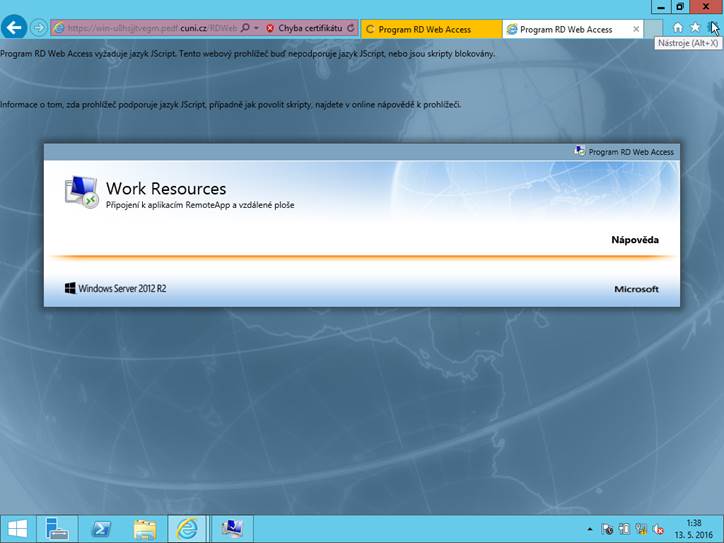The height and width of the screenshot is (543, 724).
Task: Open a new tab with the blank tab button
Action: pos(653,29)
